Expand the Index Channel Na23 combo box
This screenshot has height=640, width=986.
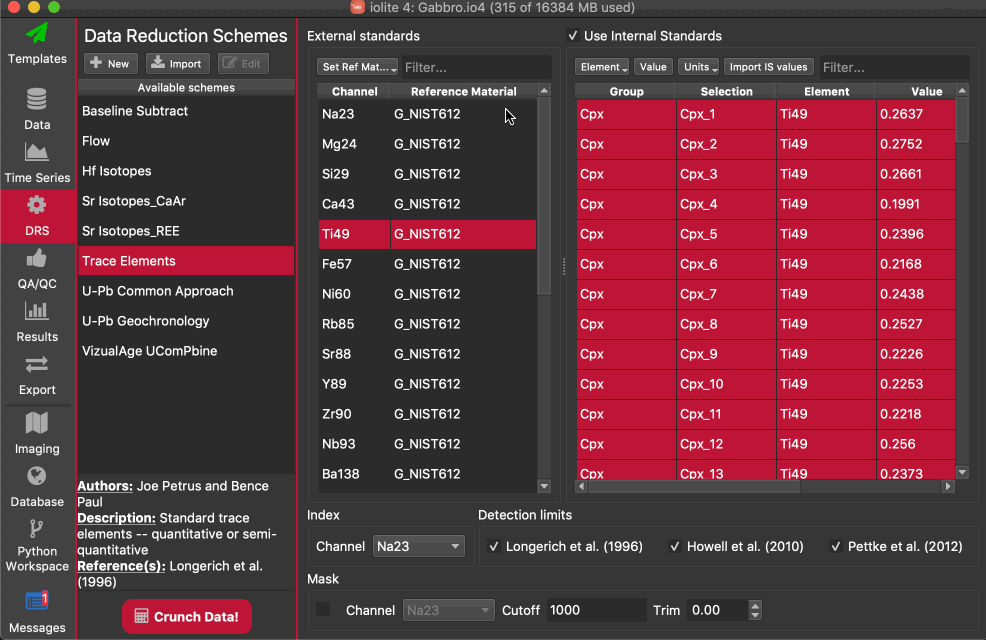click(418, 546)
